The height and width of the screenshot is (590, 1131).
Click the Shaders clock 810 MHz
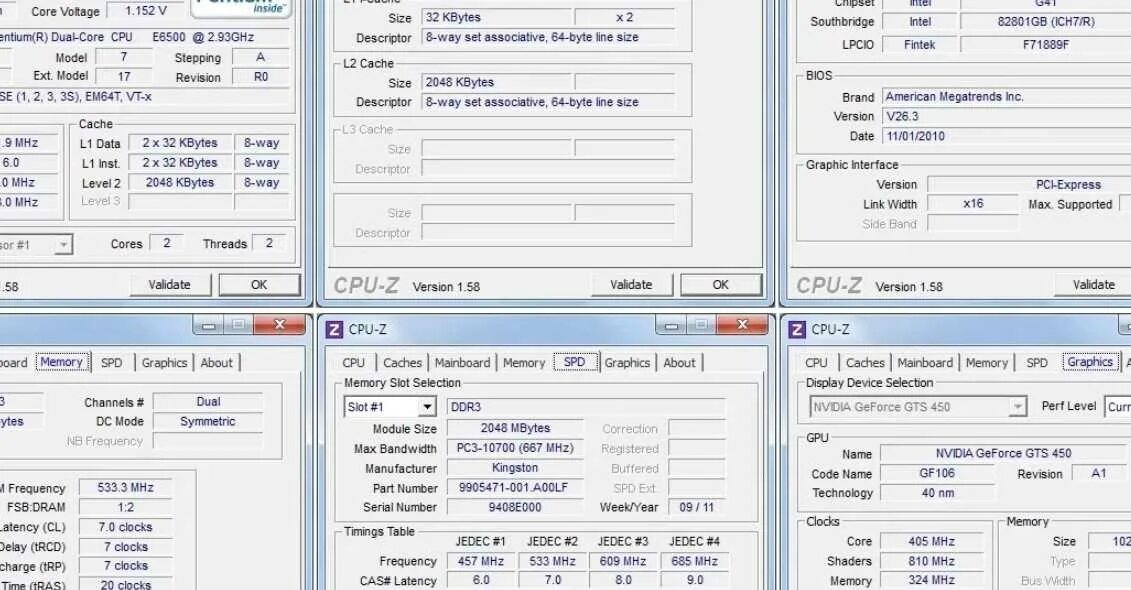pyautogui.click(x=931, y=560)
